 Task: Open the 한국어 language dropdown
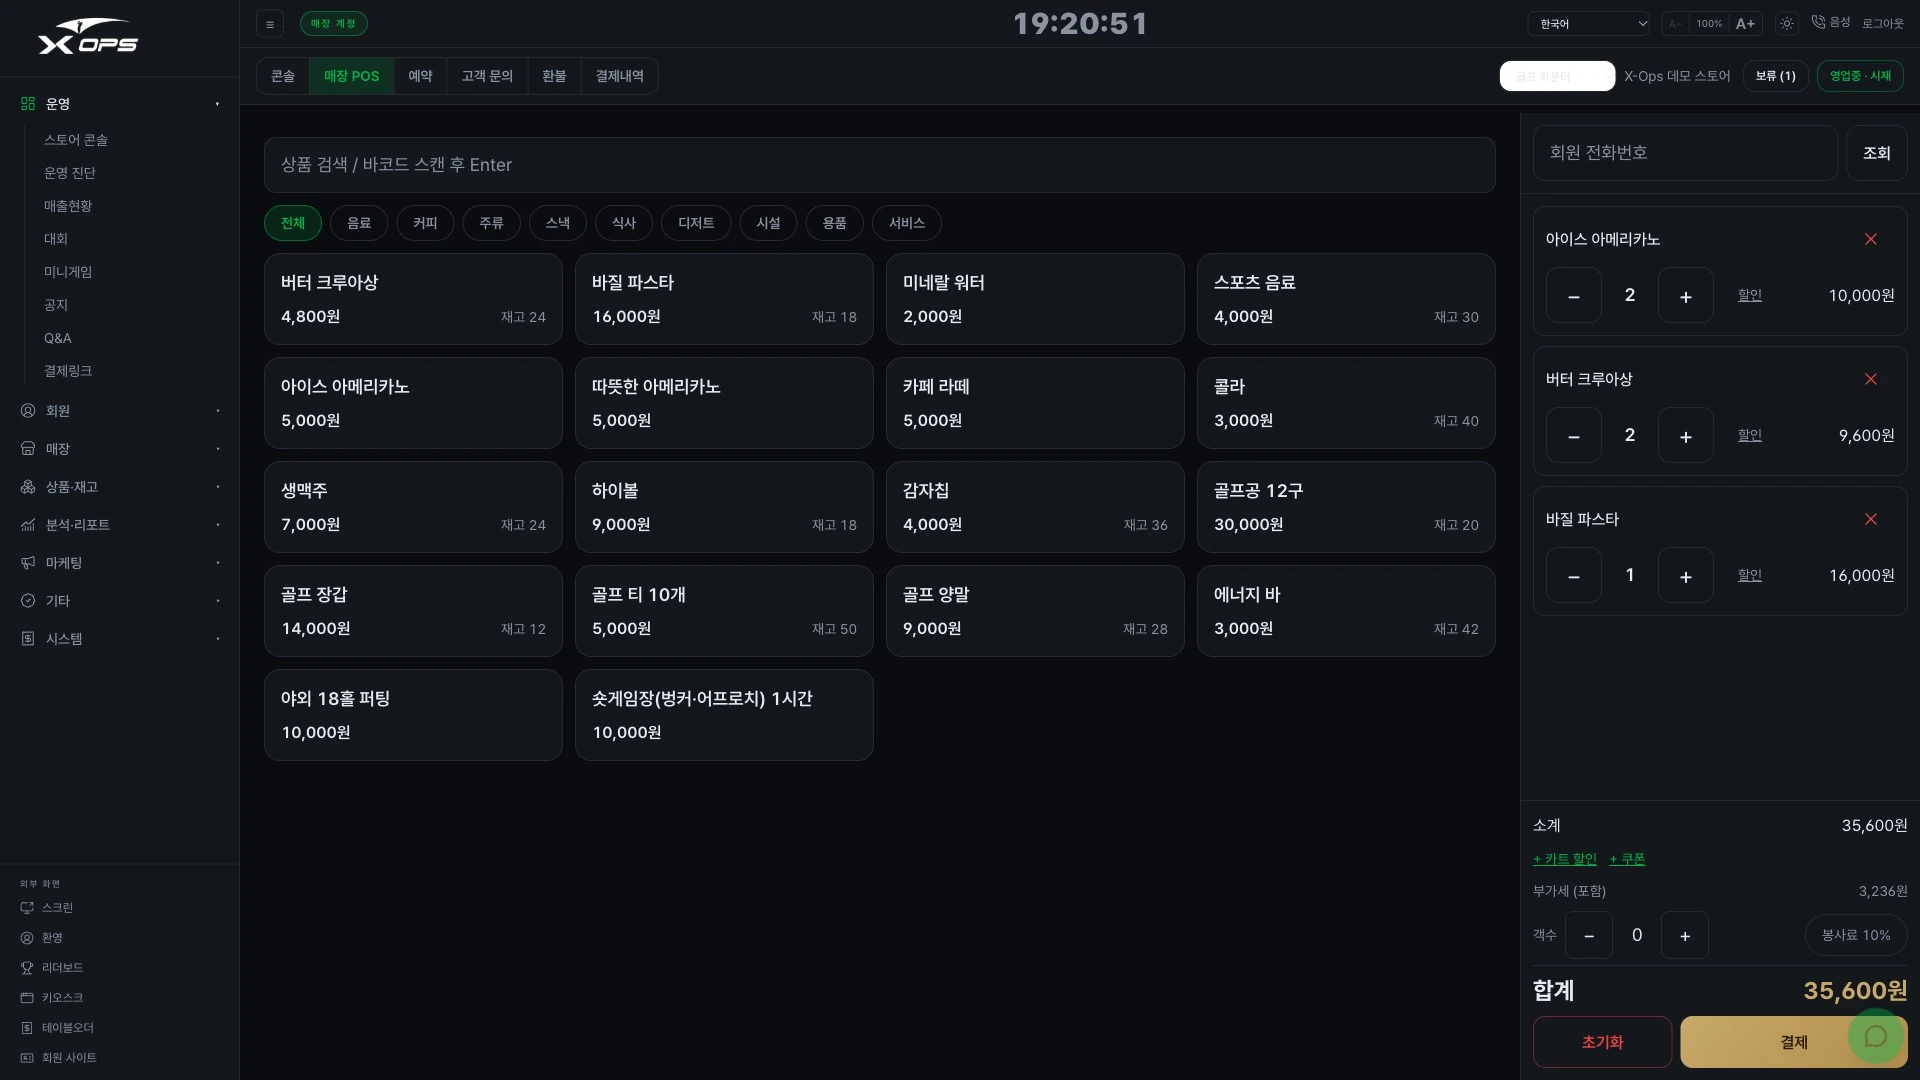(1588, 23)
